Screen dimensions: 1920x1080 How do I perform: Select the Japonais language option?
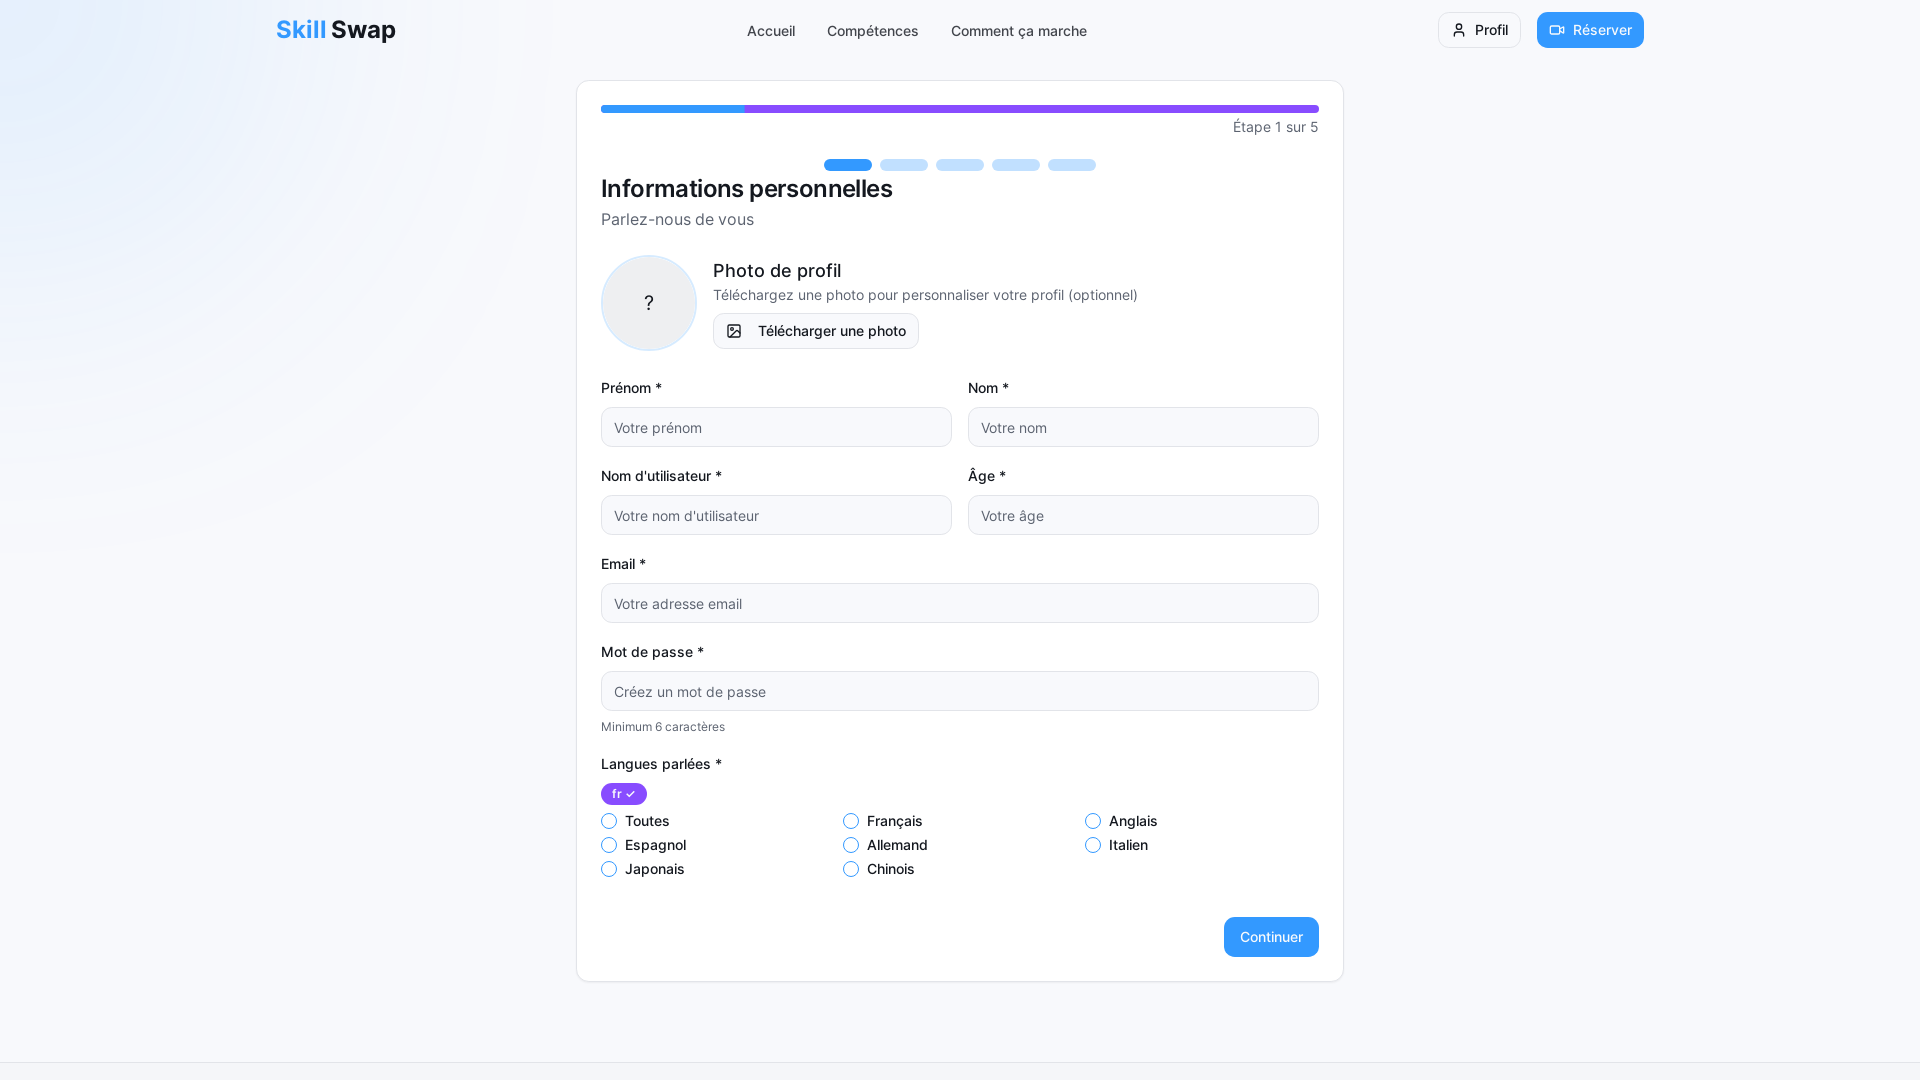pos(609,869)
